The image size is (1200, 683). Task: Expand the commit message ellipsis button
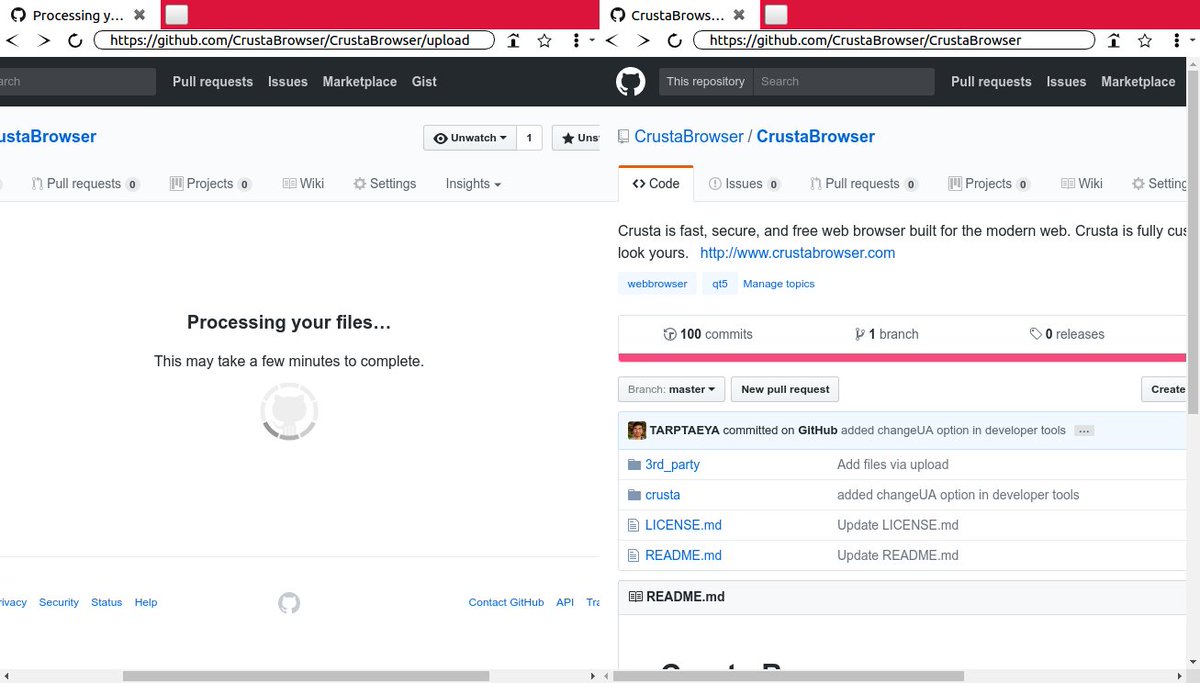pos(1084,431)
